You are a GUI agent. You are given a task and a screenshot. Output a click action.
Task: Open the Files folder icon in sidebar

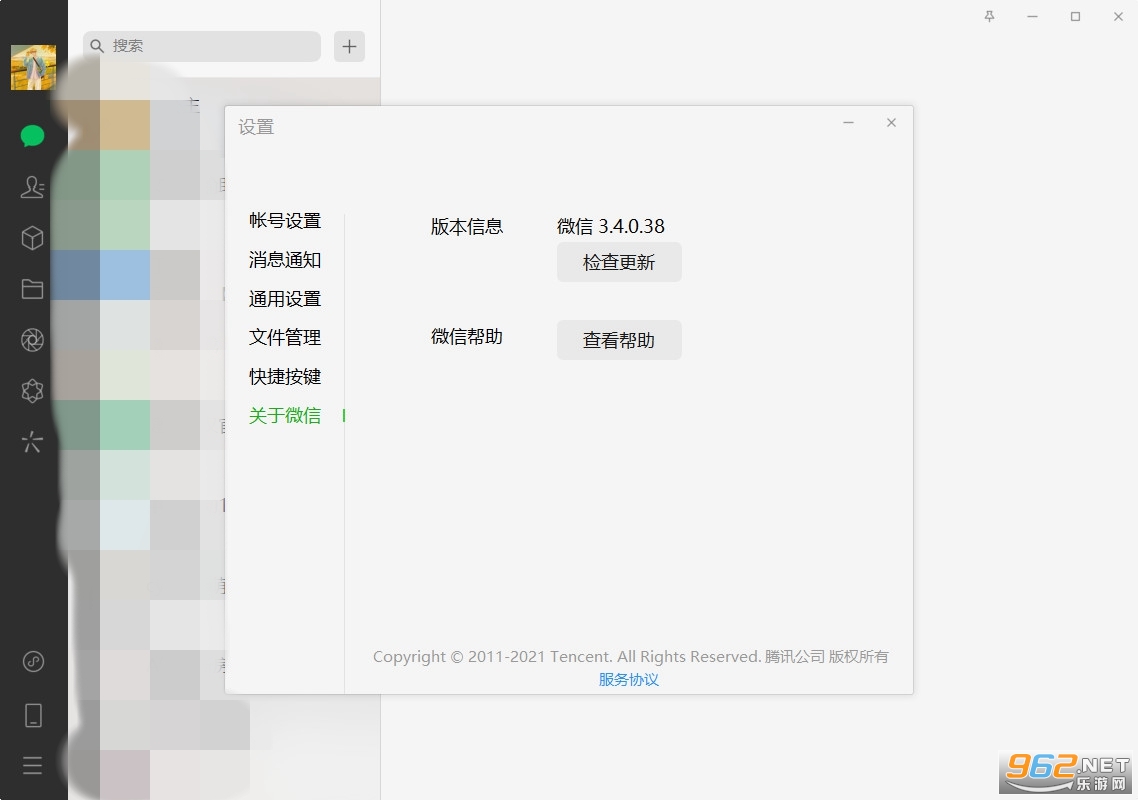(x=32, y=289)
